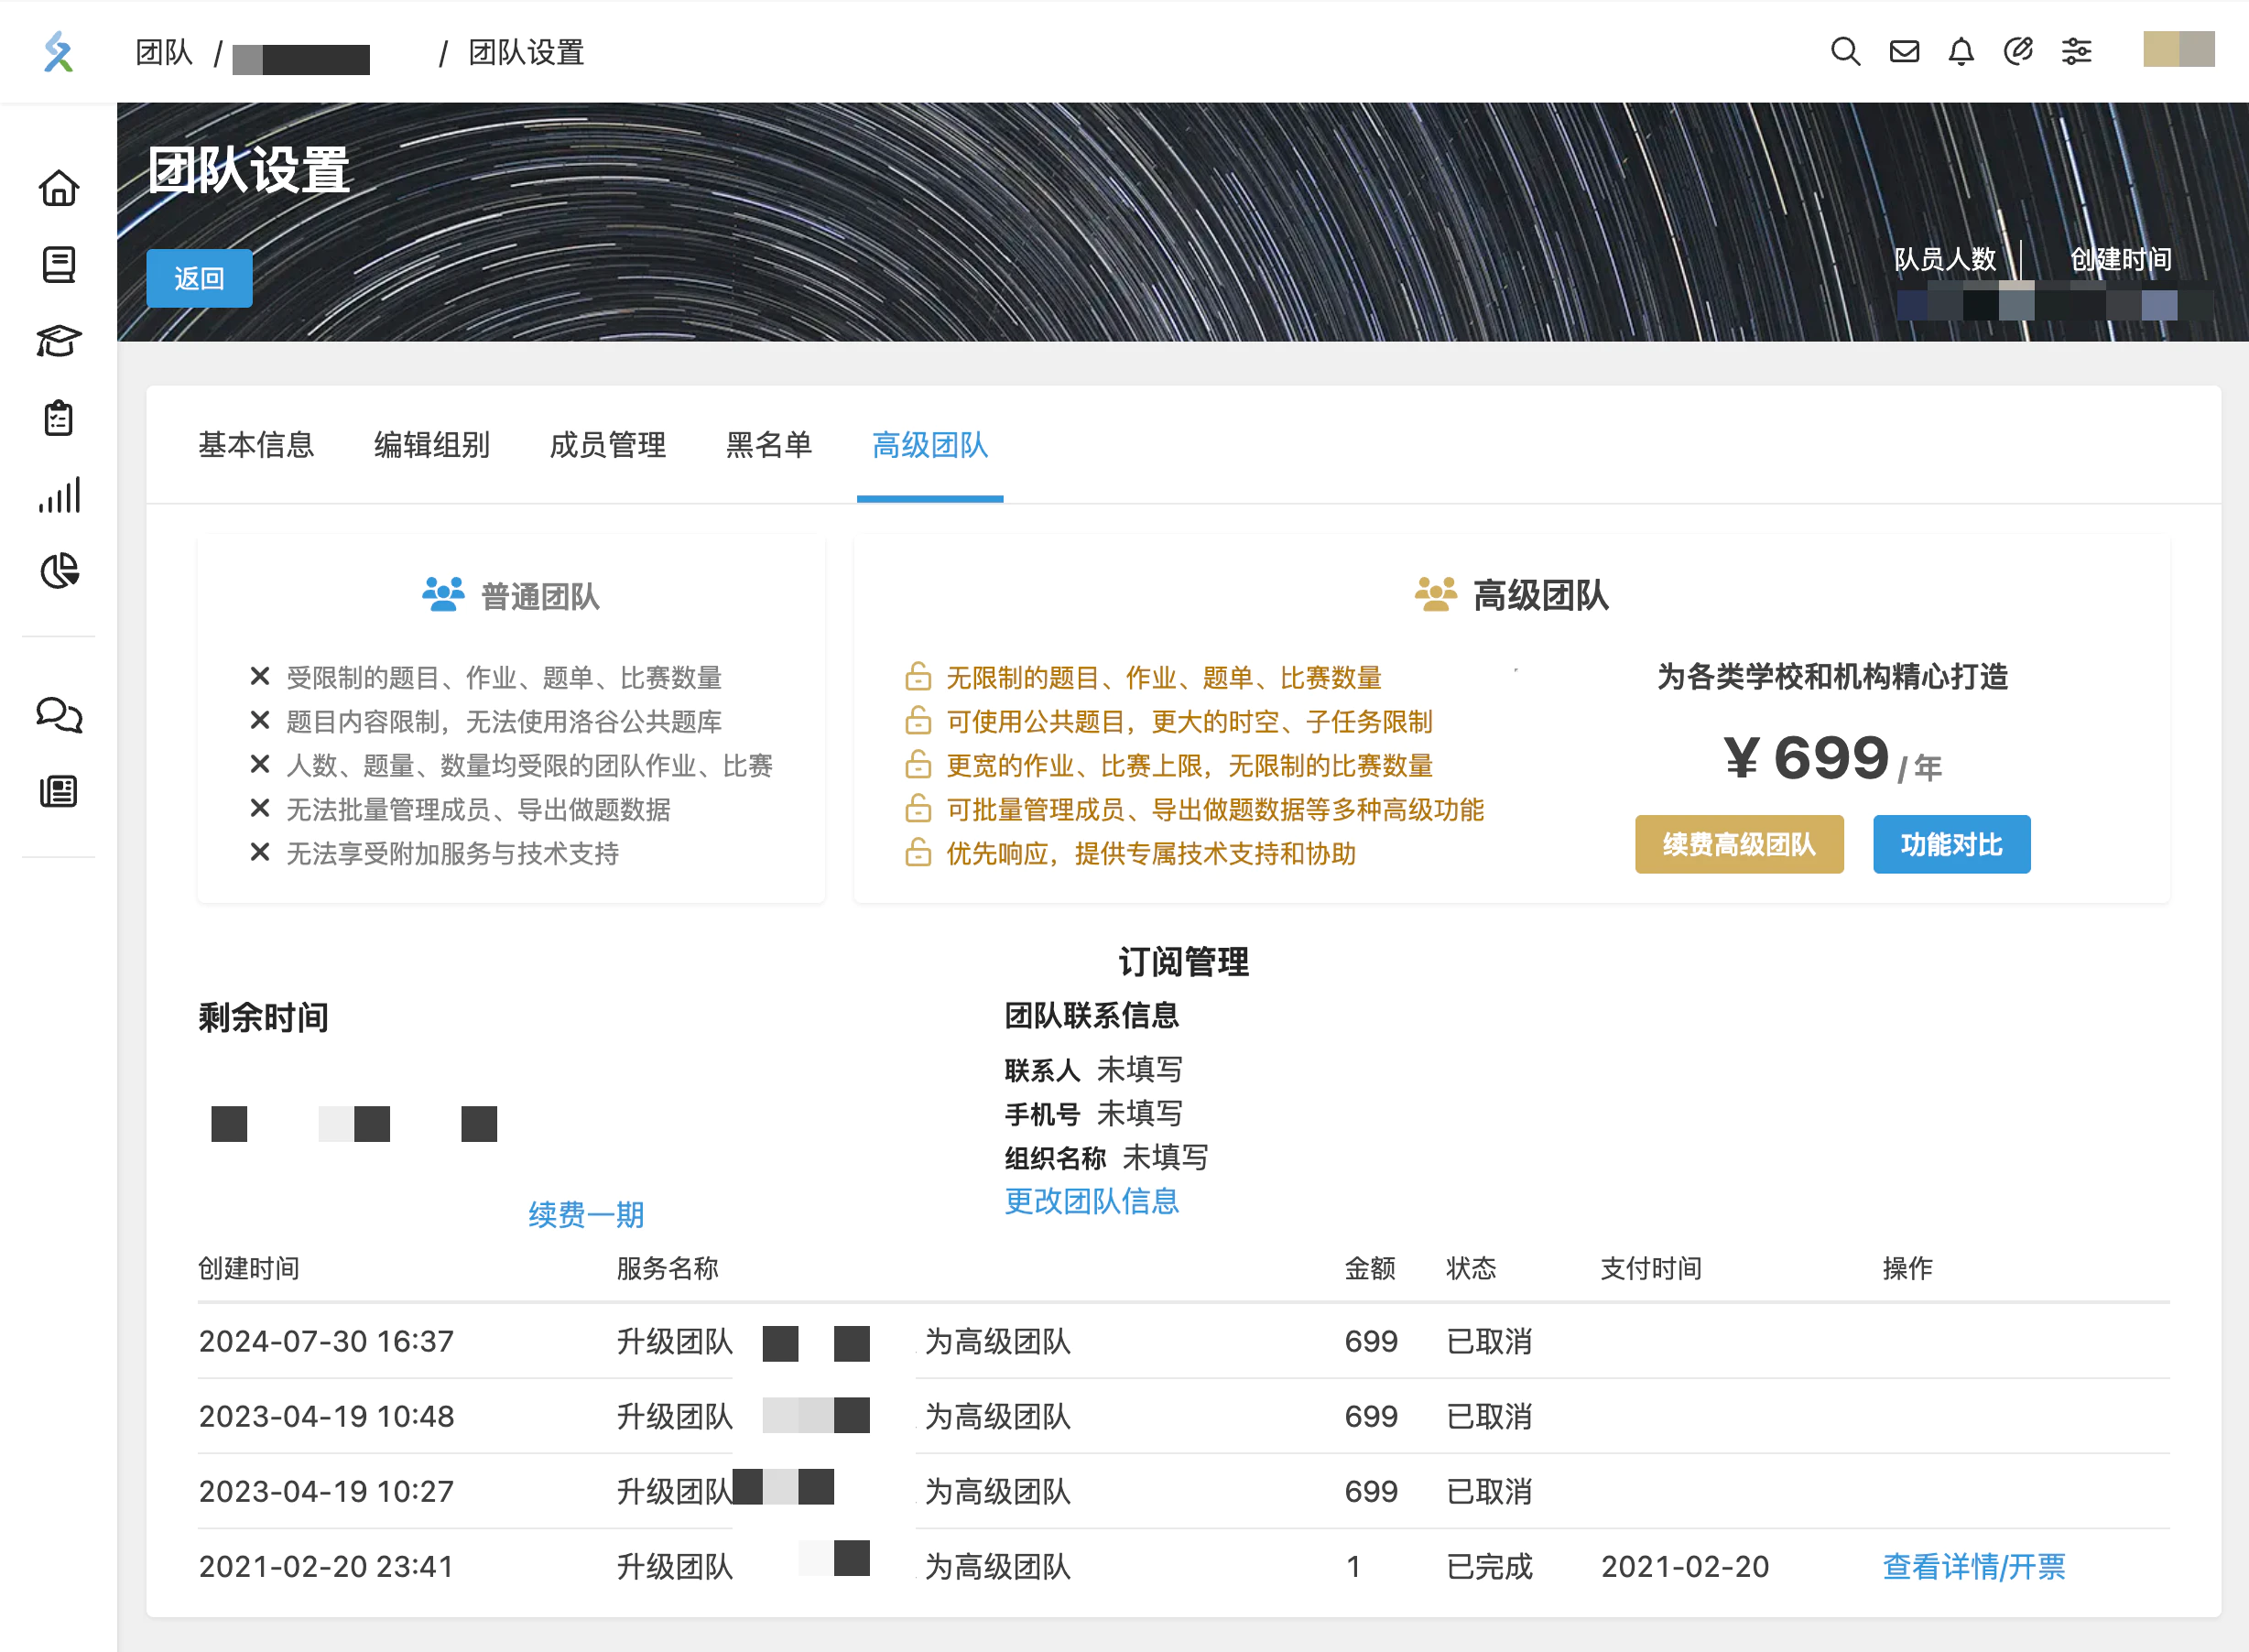Open the sliders settings icon
Viewport: 2249px width, 1652px height.
point(2077,51)
